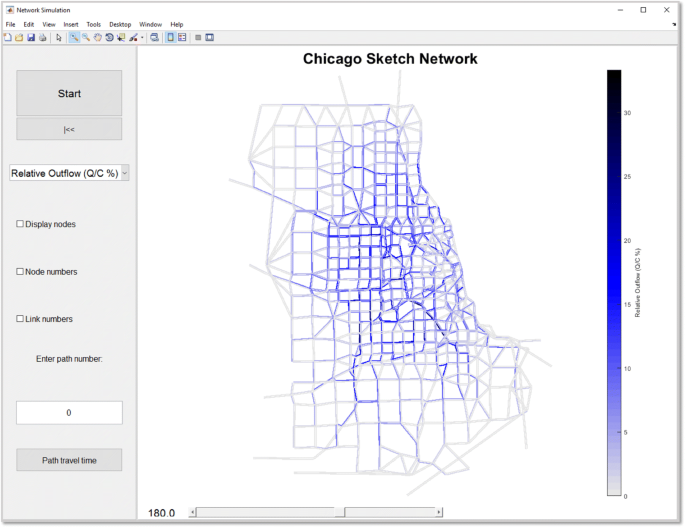Click the colorbar axis label Relative Outflow
This screenshot has width=685, height=527.
[637, 283]
